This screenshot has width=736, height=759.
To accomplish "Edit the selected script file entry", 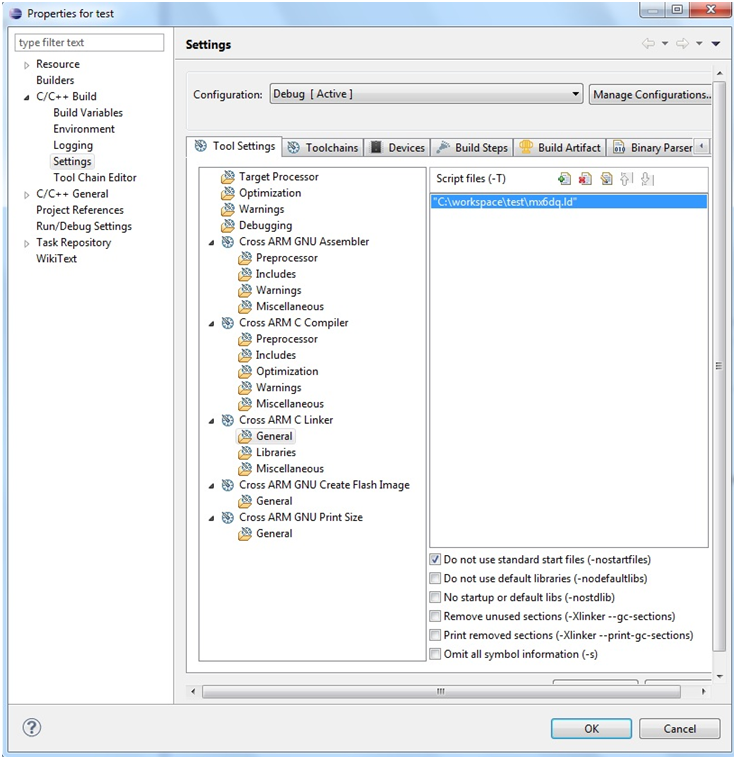I will (606, 179).
